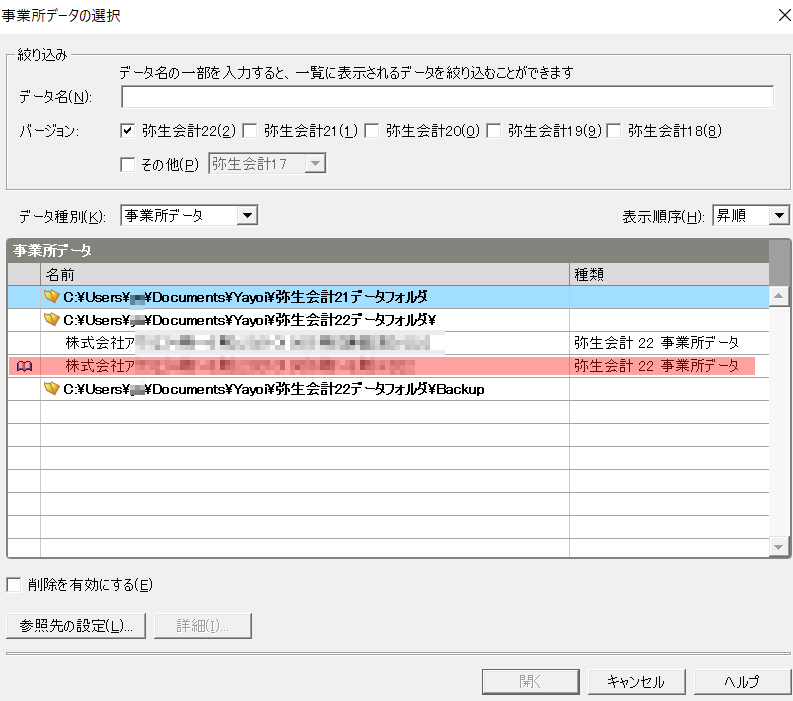Click the ヘルプ button
The image size is (793, 701).
(742, 682)
